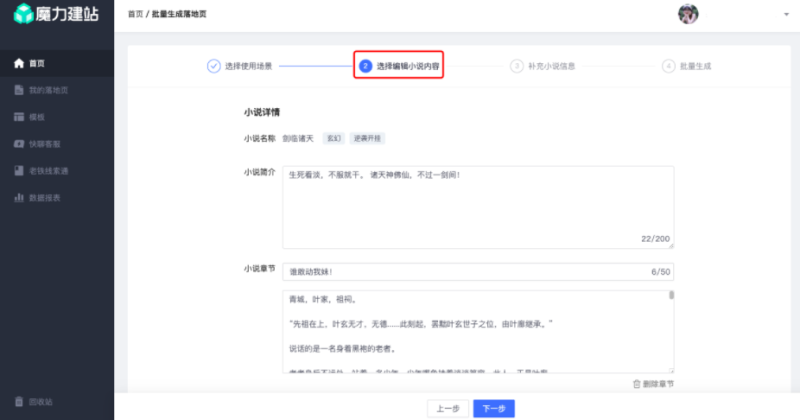The width and height of the screenshot is (800, 420).
Task: Click the 删除章节 link
Action: pos(653,384)
